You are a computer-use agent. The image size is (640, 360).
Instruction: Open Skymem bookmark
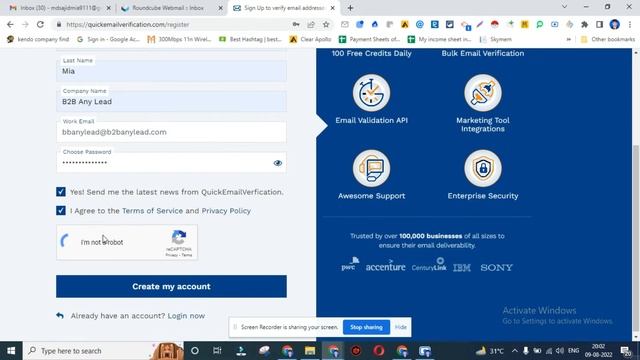pos(496,39)
